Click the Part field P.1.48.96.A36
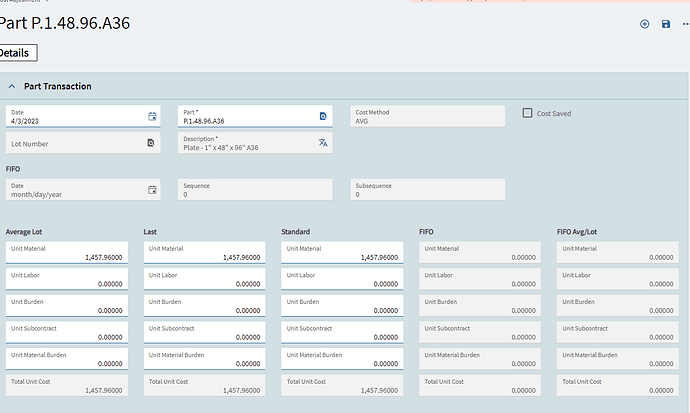 255,116
